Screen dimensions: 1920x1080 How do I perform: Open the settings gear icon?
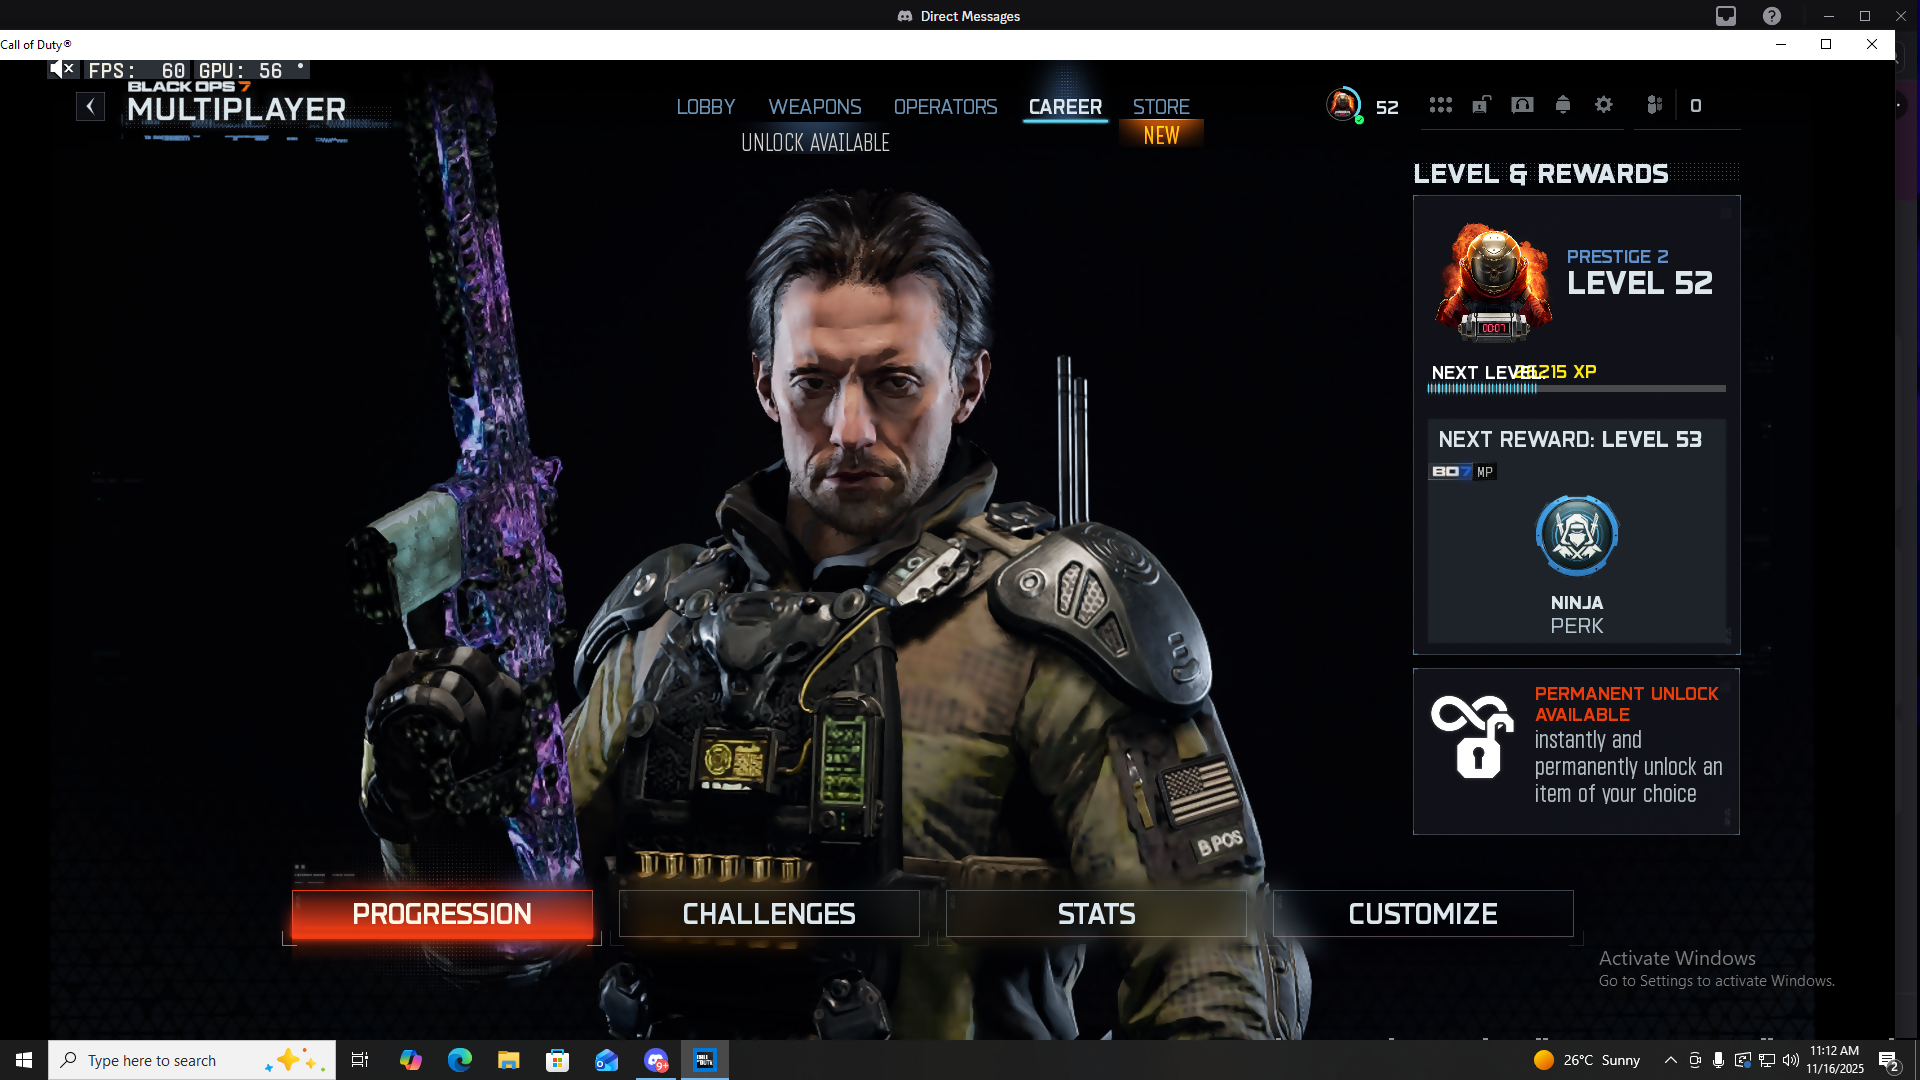(x=1604, y=105)
